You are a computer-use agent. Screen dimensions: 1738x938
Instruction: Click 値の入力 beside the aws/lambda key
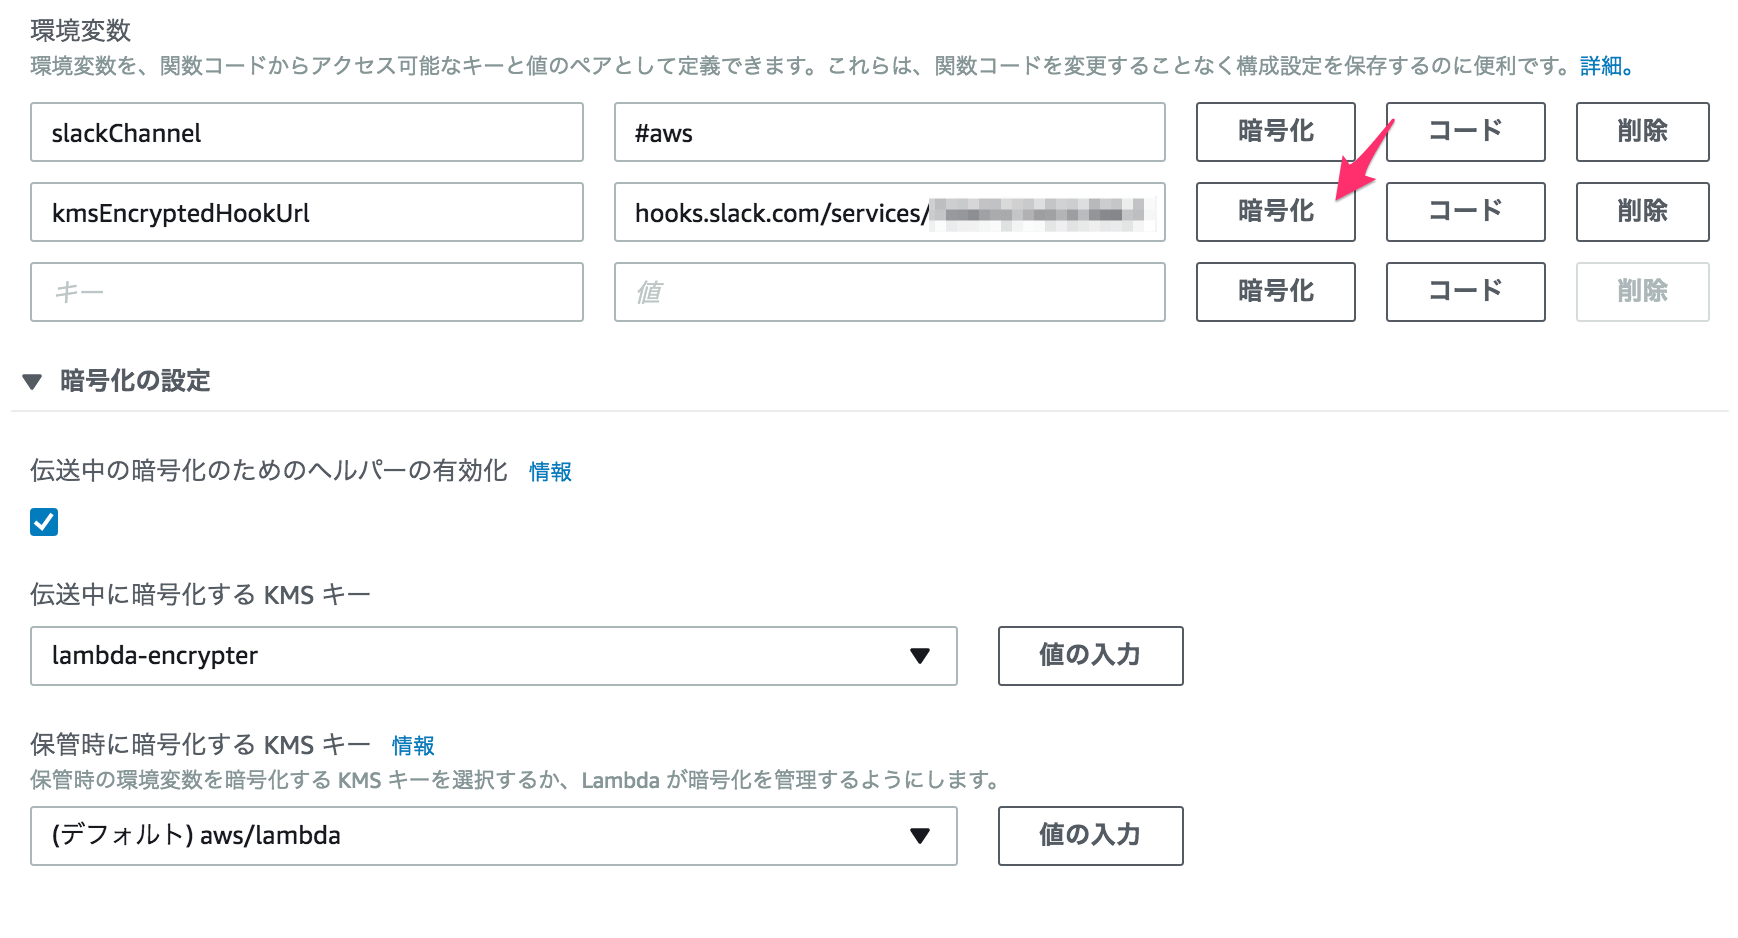(x=1089, y=836)
